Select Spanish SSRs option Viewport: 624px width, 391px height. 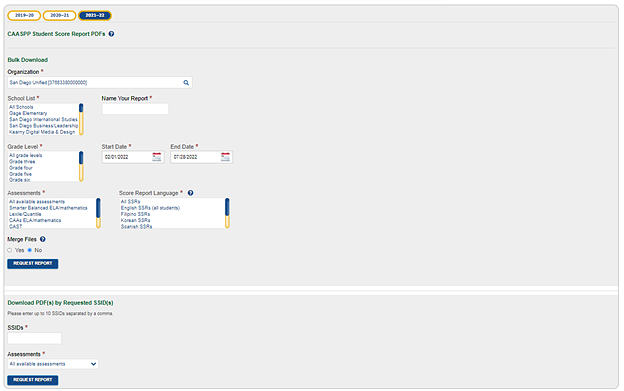[x=136, y=226]
